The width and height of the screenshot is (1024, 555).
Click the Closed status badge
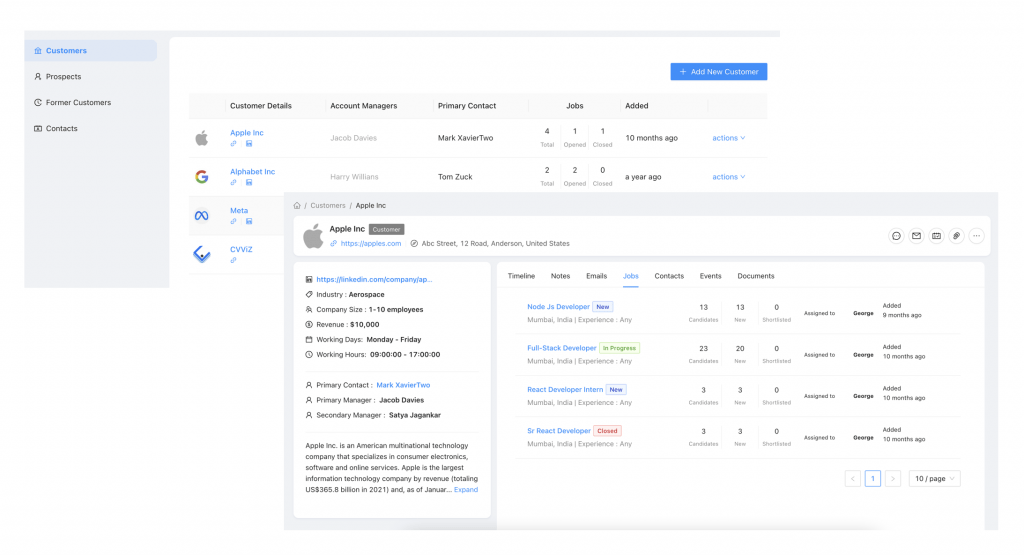tap(607, 431)
